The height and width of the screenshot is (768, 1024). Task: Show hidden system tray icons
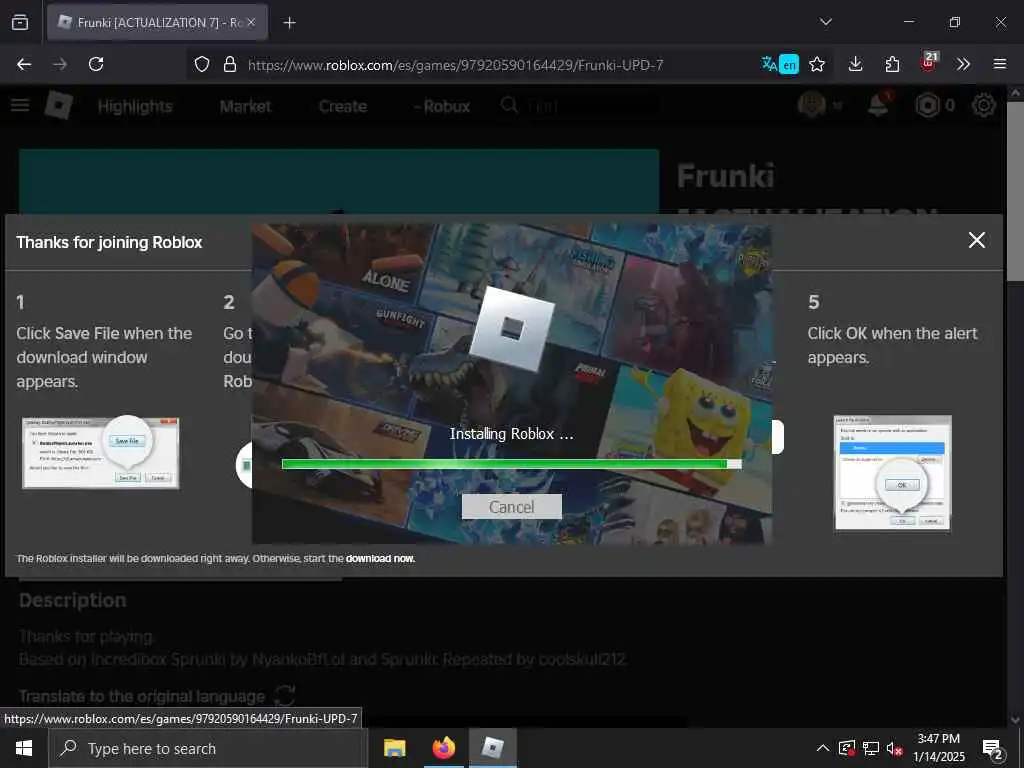(823, 748)
